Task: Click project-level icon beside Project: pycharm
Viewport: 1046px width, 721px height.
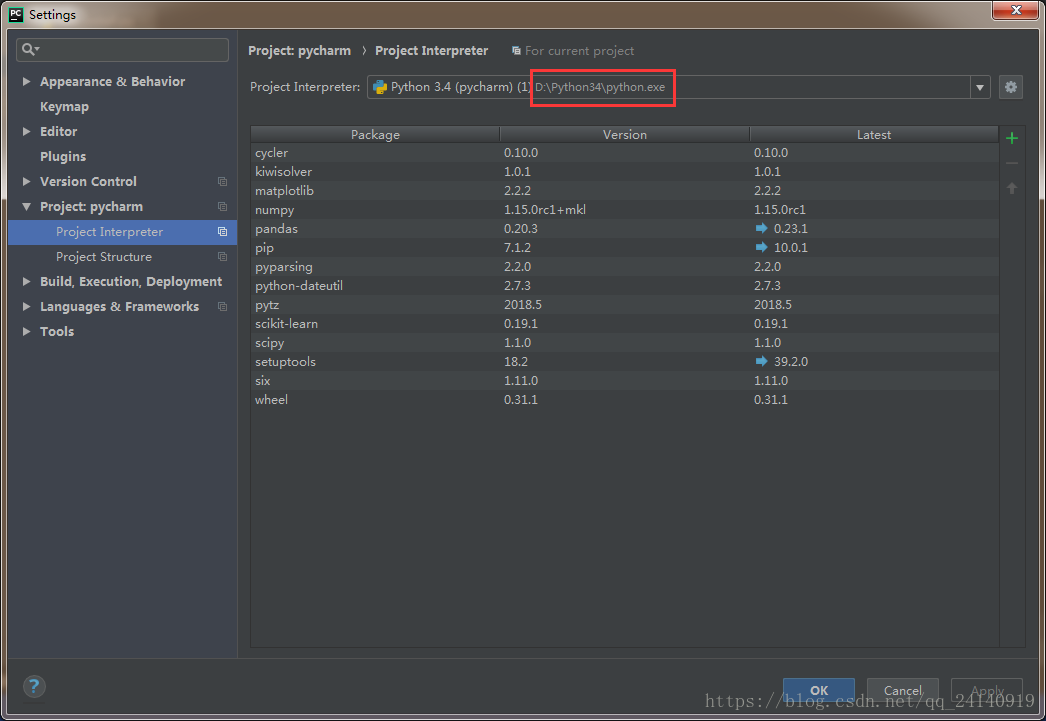Action: tap(222, 207)
